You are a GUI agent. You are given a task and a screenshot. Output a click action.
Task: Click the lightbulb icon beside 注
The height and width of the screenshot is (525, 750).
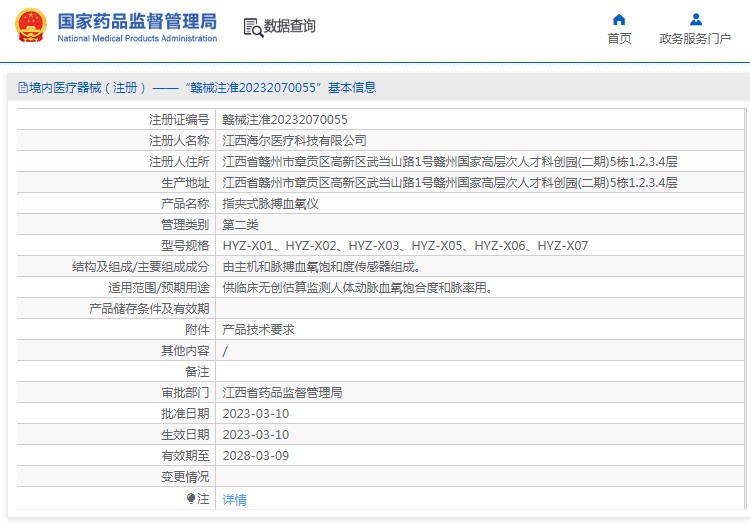tap(191, 499)
